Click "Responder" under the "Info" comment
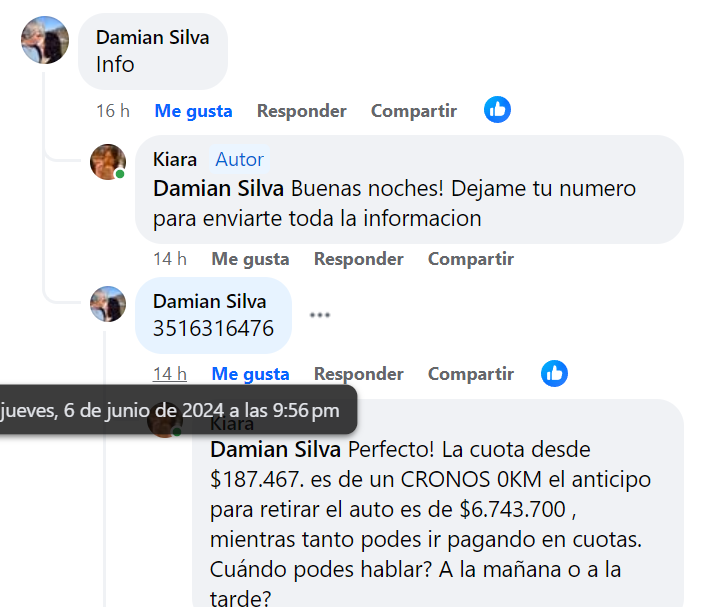This screenshot has height=607, width=706. (x=301, y=111)
